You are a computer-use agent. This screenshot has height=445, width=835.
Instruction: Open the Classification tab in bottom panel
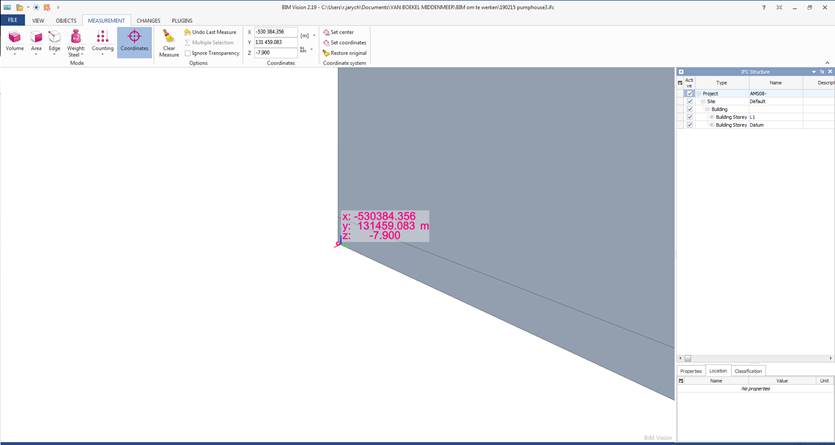[748, 370]
